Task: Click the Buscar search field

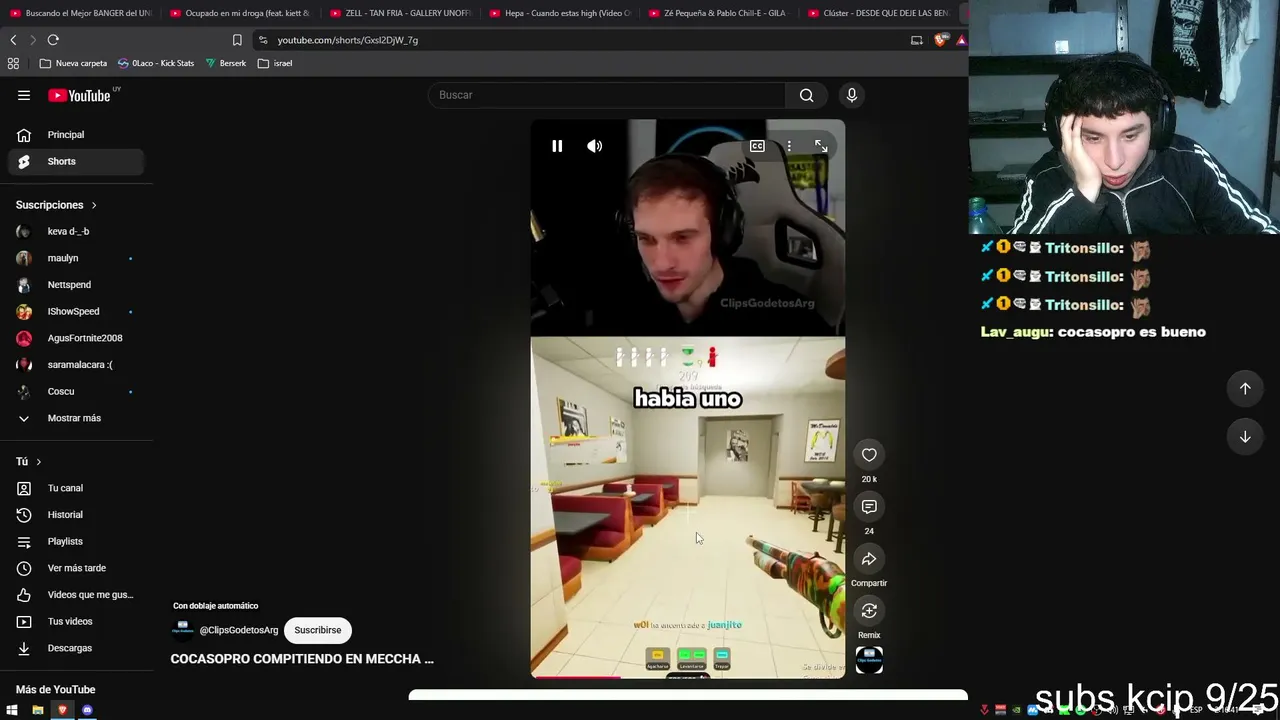Action: [x=607, y=95]
